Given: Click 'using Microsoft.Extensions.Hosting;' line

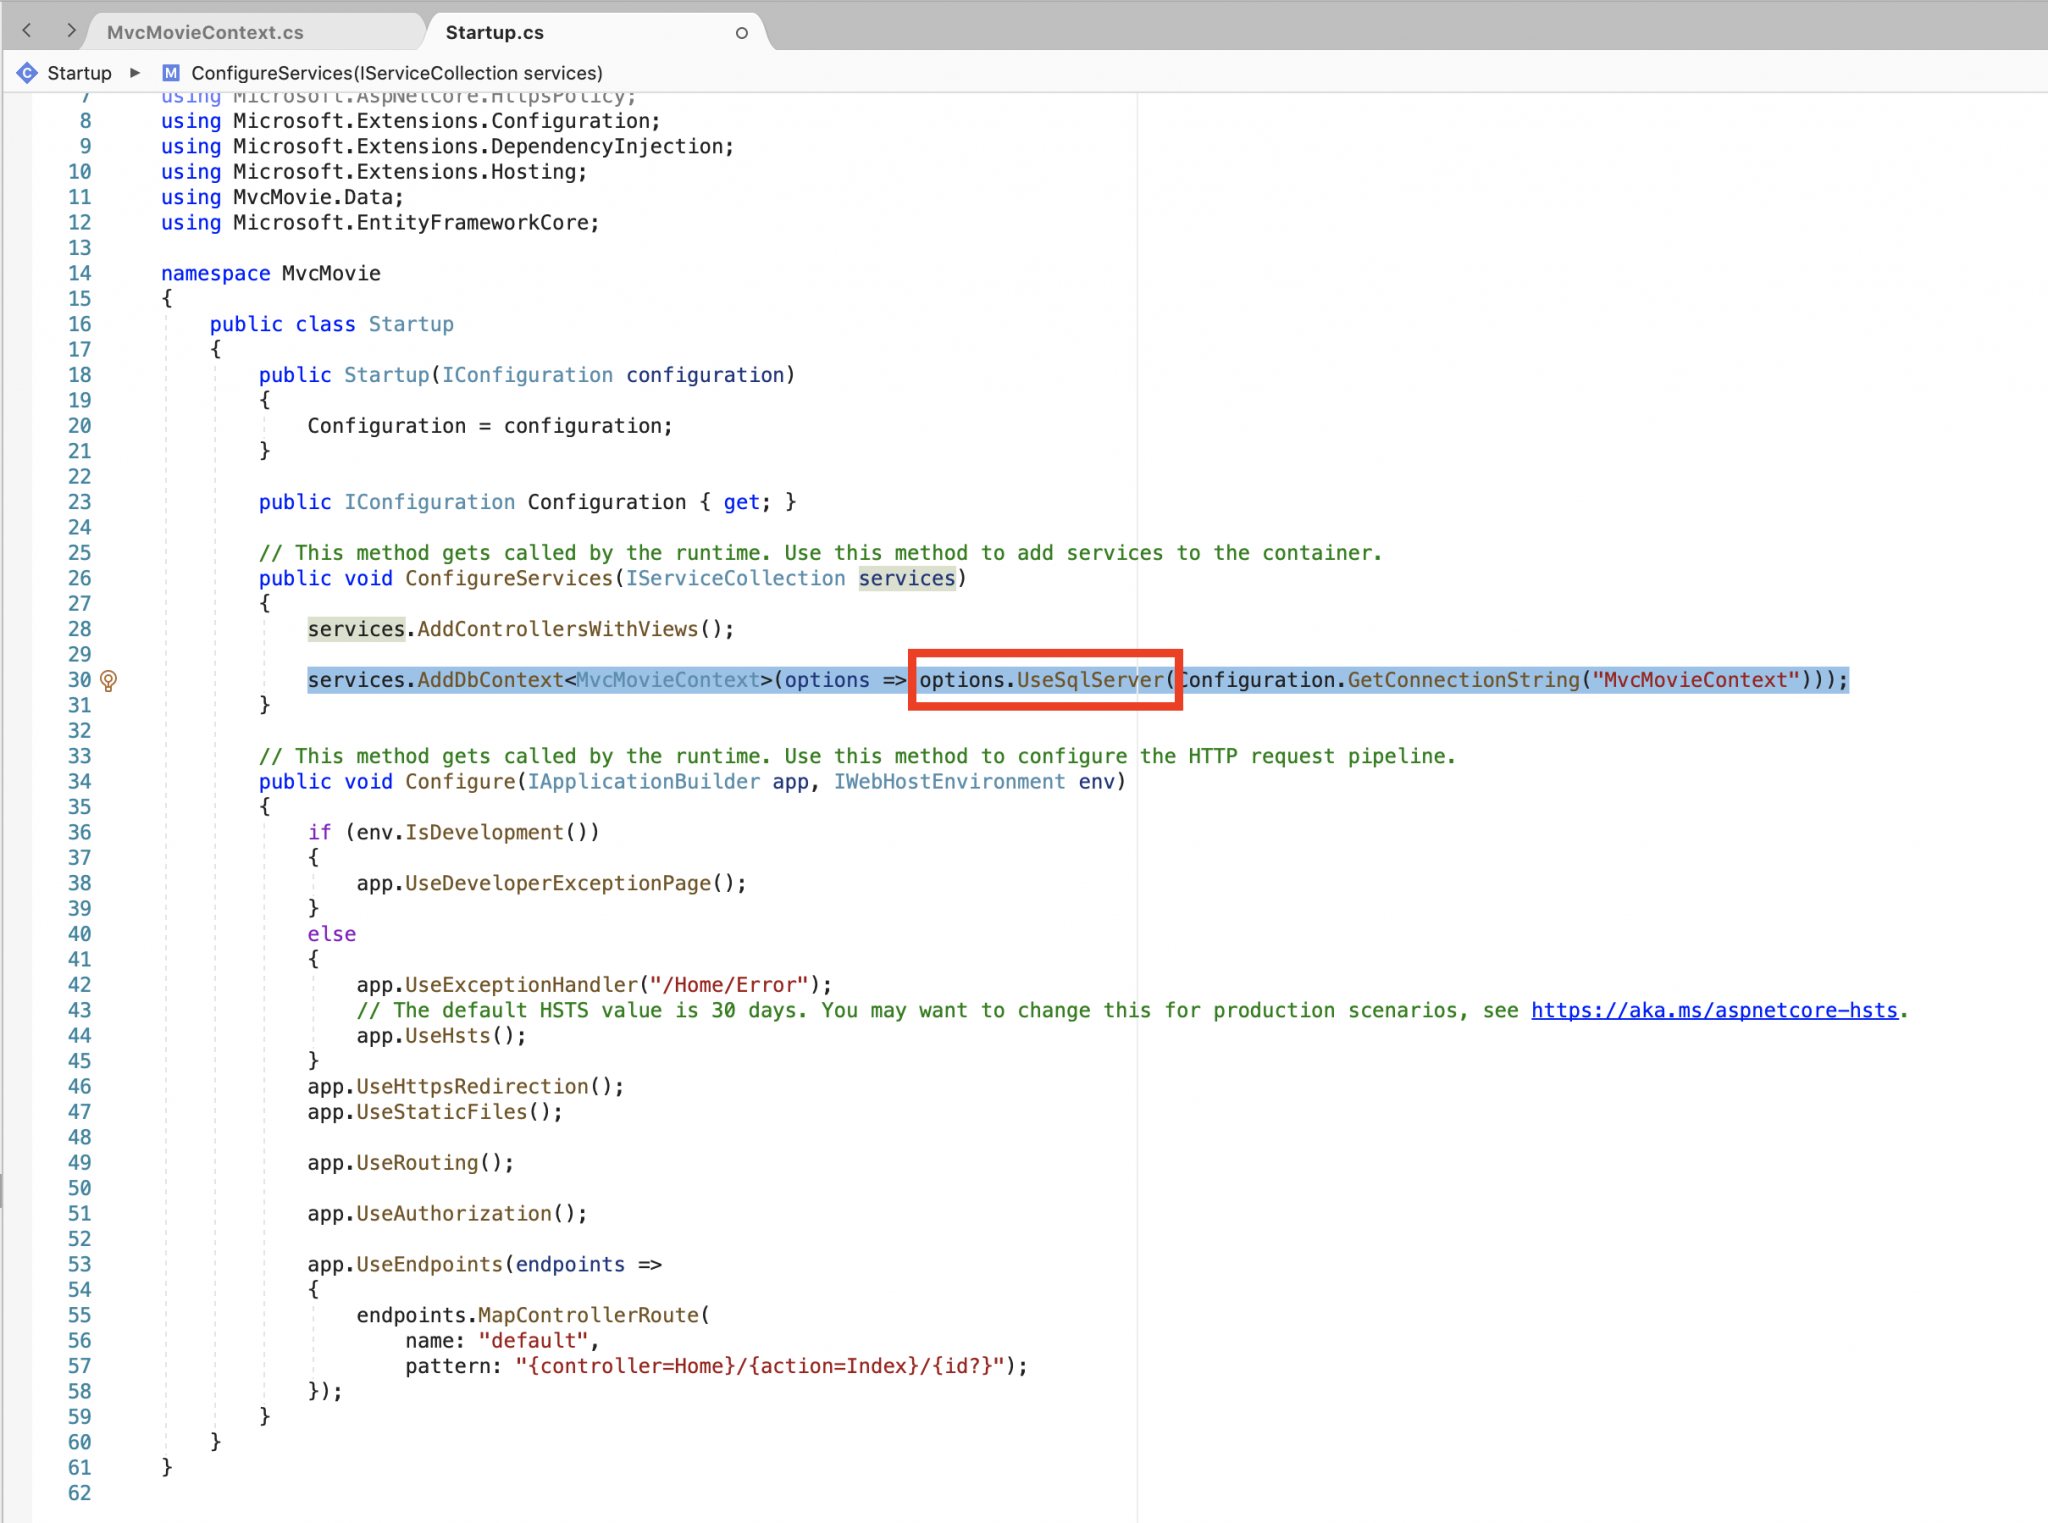Looking at the screenshot, I should tap(374, 172).
